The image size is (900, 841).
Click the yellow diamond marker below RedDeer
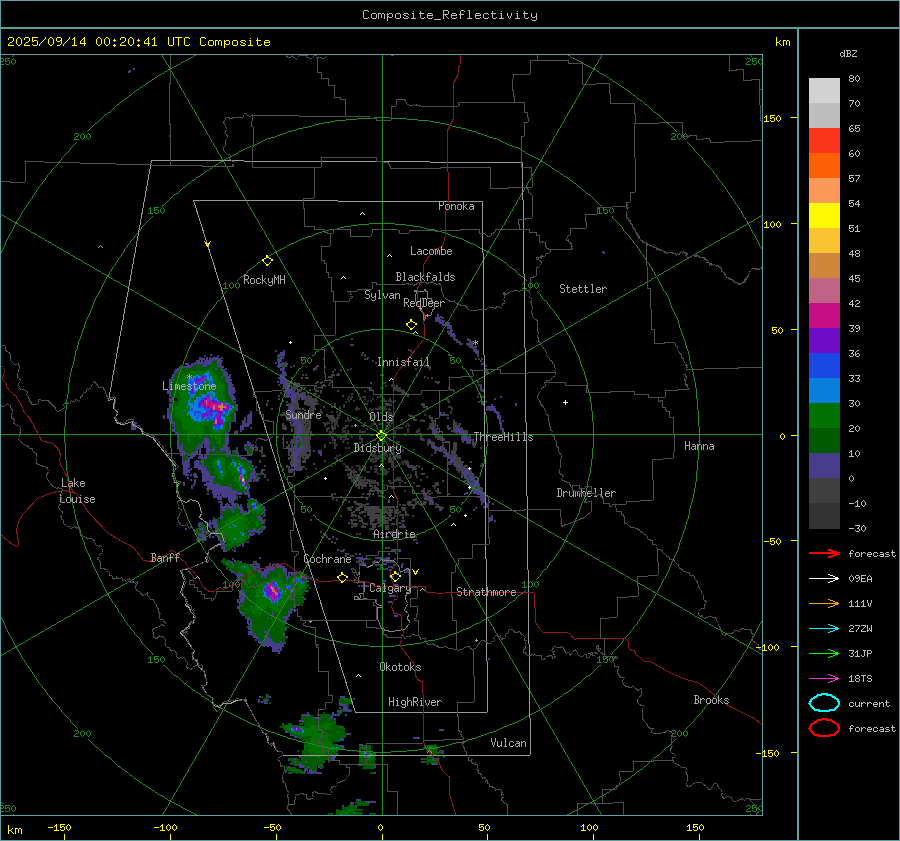pos(411,325)
